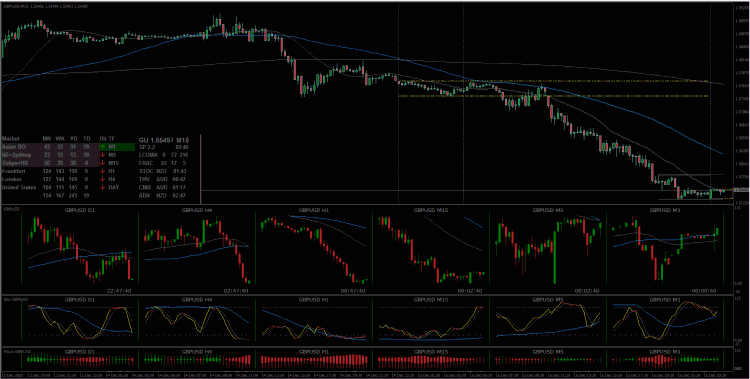
Task: Select the GBPUSD H1 mini chart
Action: click(313, 250)
